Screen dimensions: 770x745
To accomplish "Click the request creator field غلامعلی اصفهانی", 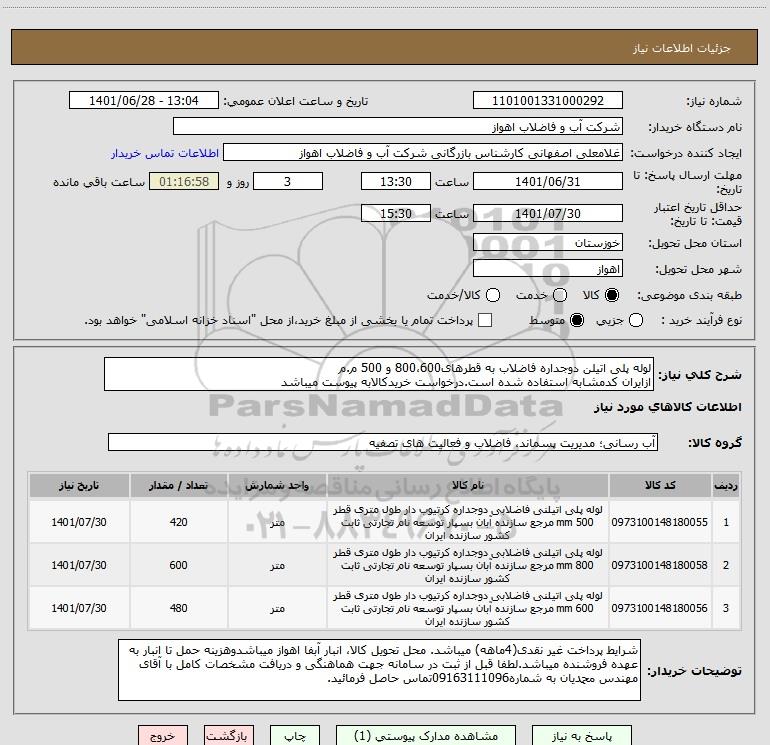I will click(x=423, y=153).
